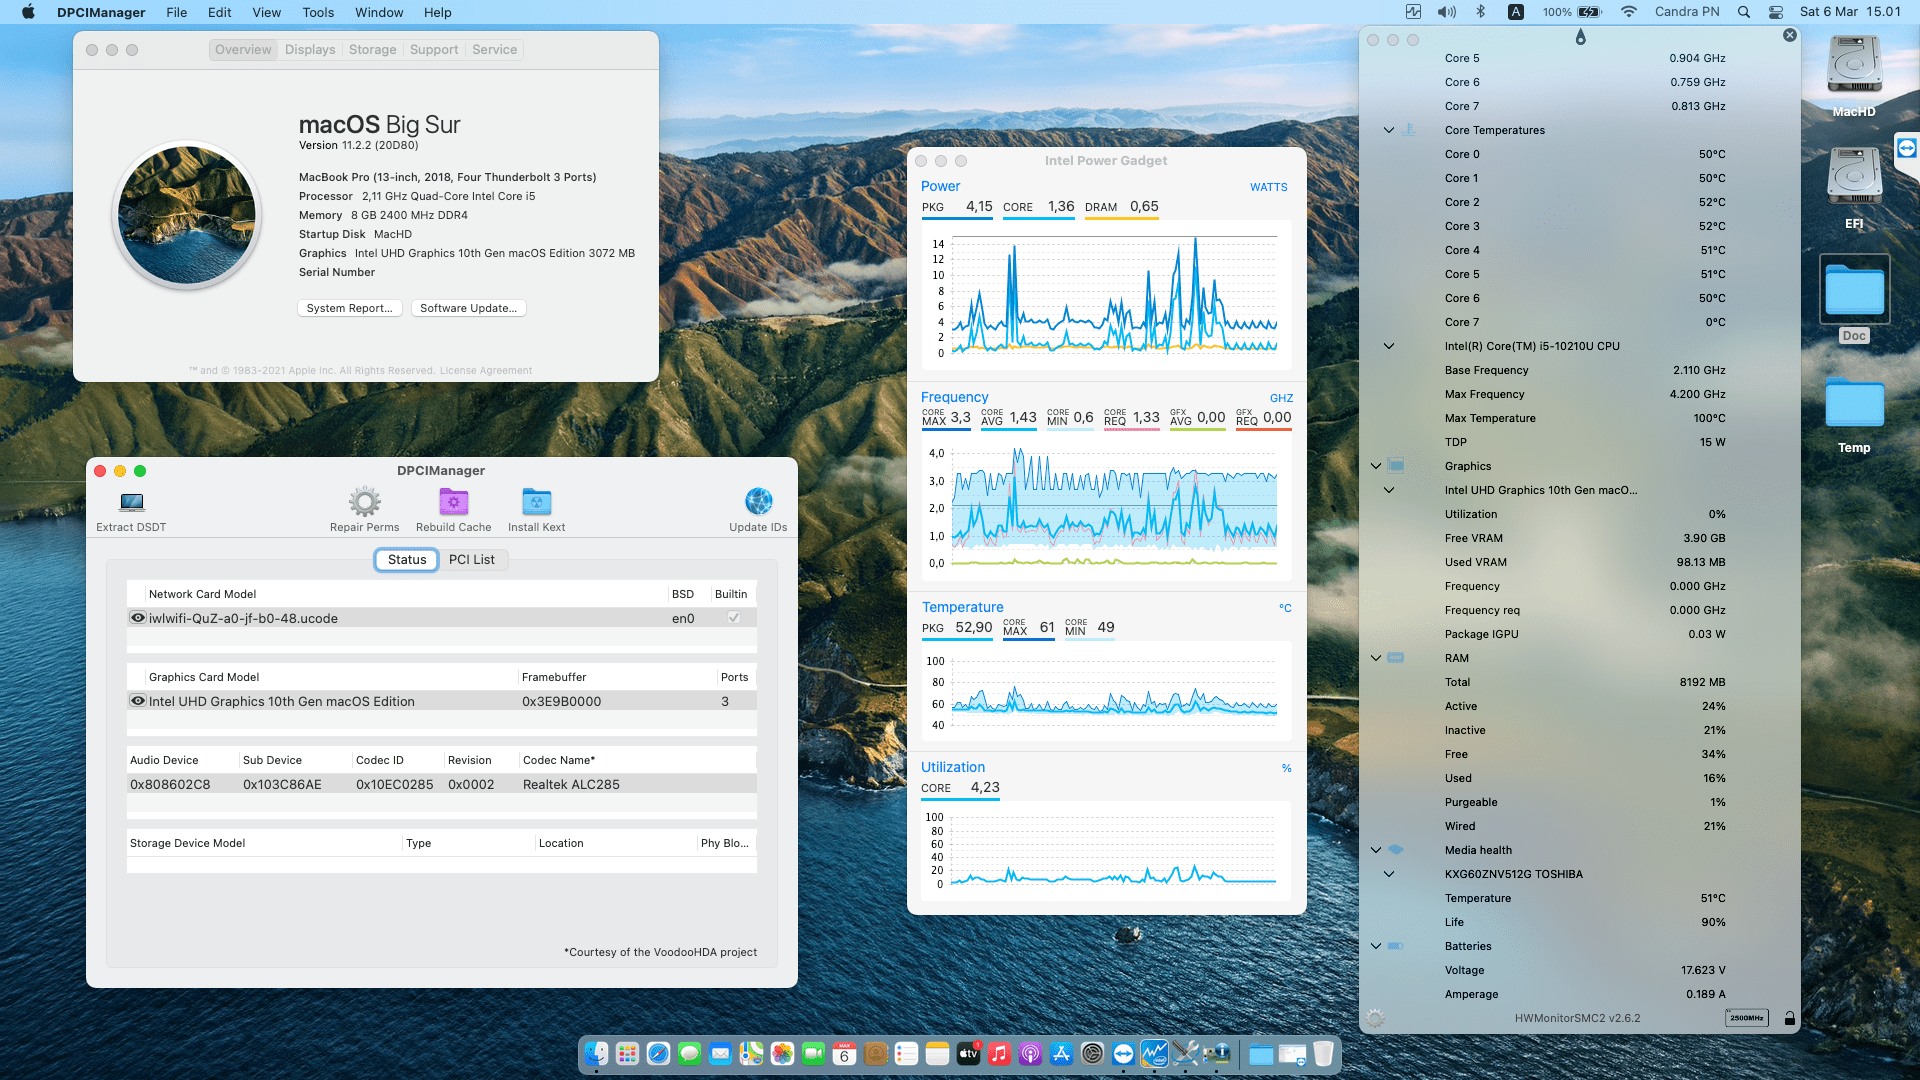Click the Rebuild Cache icon
This screenshot has width=1920, height=1080.
[454, 502]
